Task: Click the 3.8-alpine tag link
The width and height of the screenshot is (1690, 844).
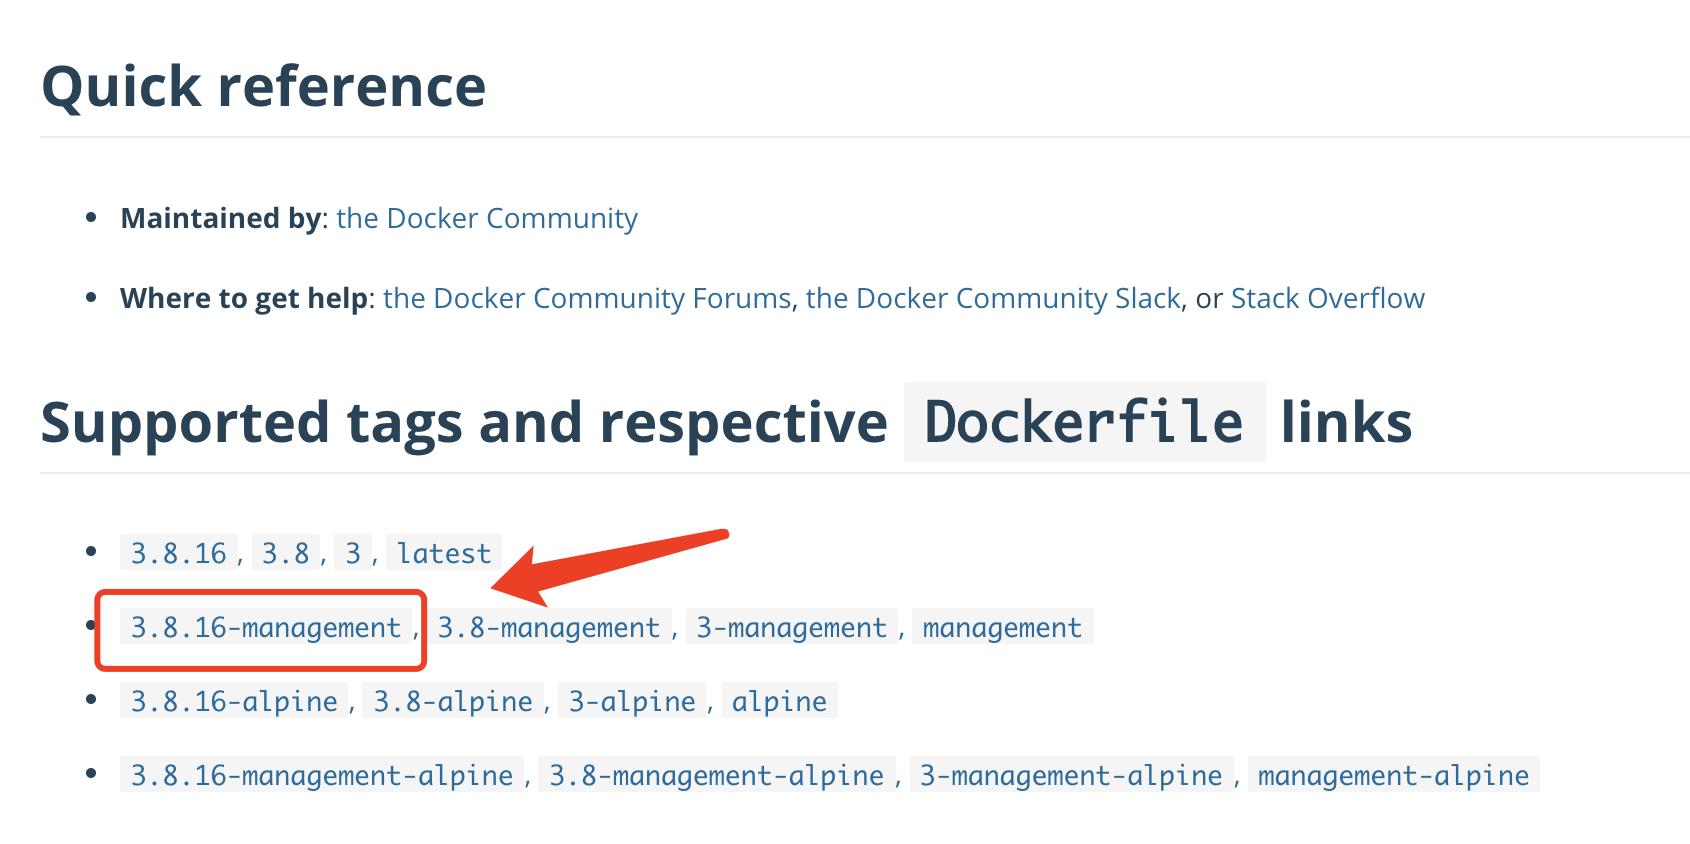Action: (x=453, y=701)
